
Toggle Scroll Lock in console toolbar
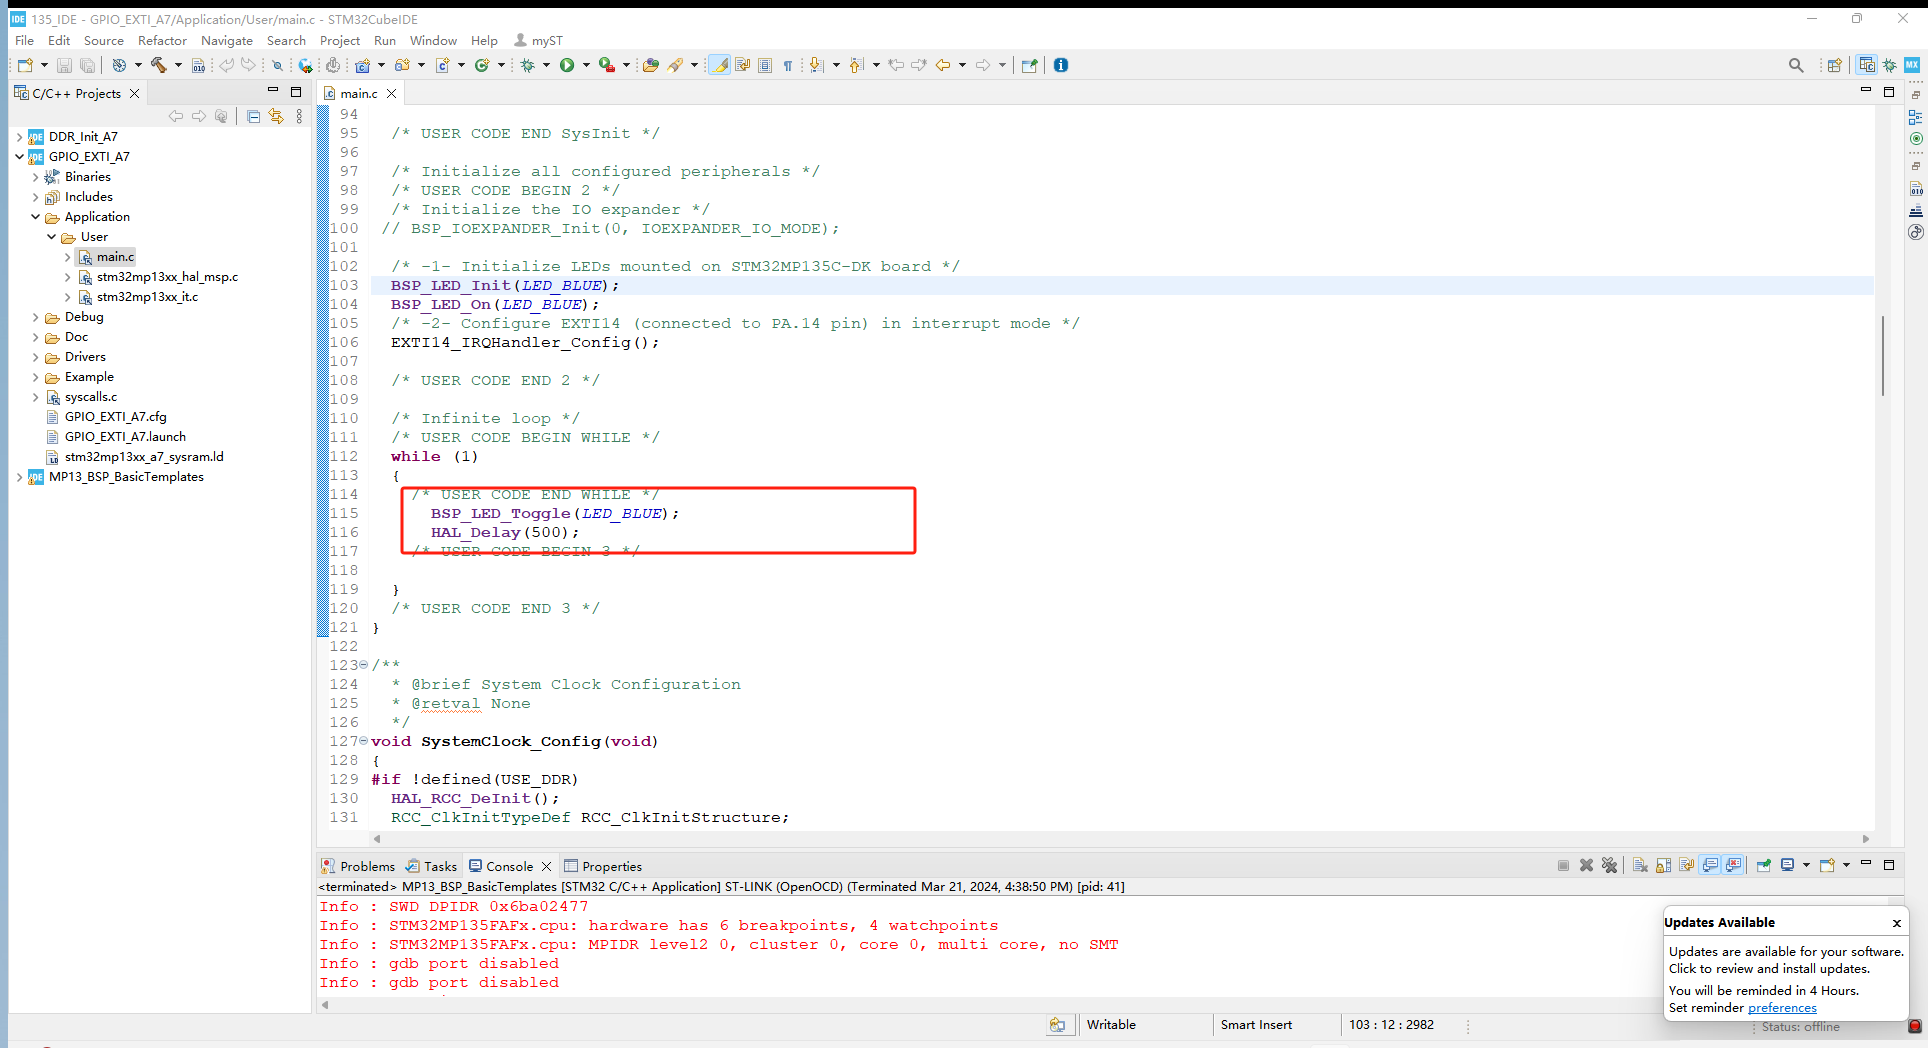[x=1663, y=865]
